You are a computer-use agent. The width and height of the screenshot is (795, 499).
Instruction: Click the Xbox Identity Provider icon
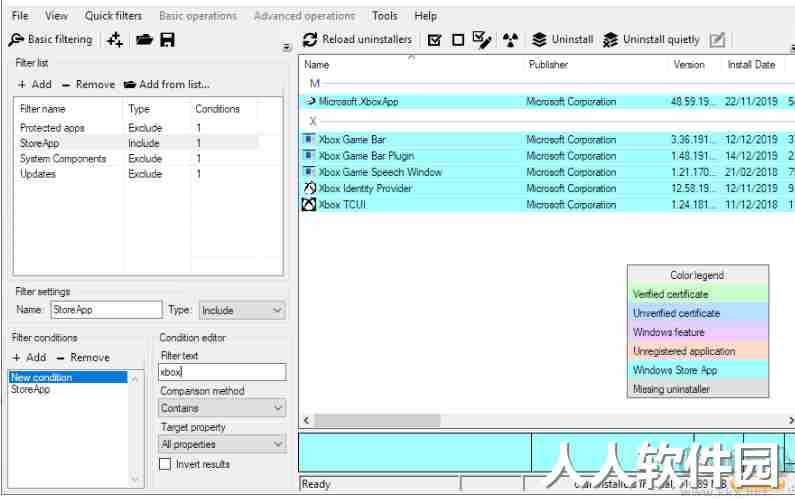[x=309, y=188]
